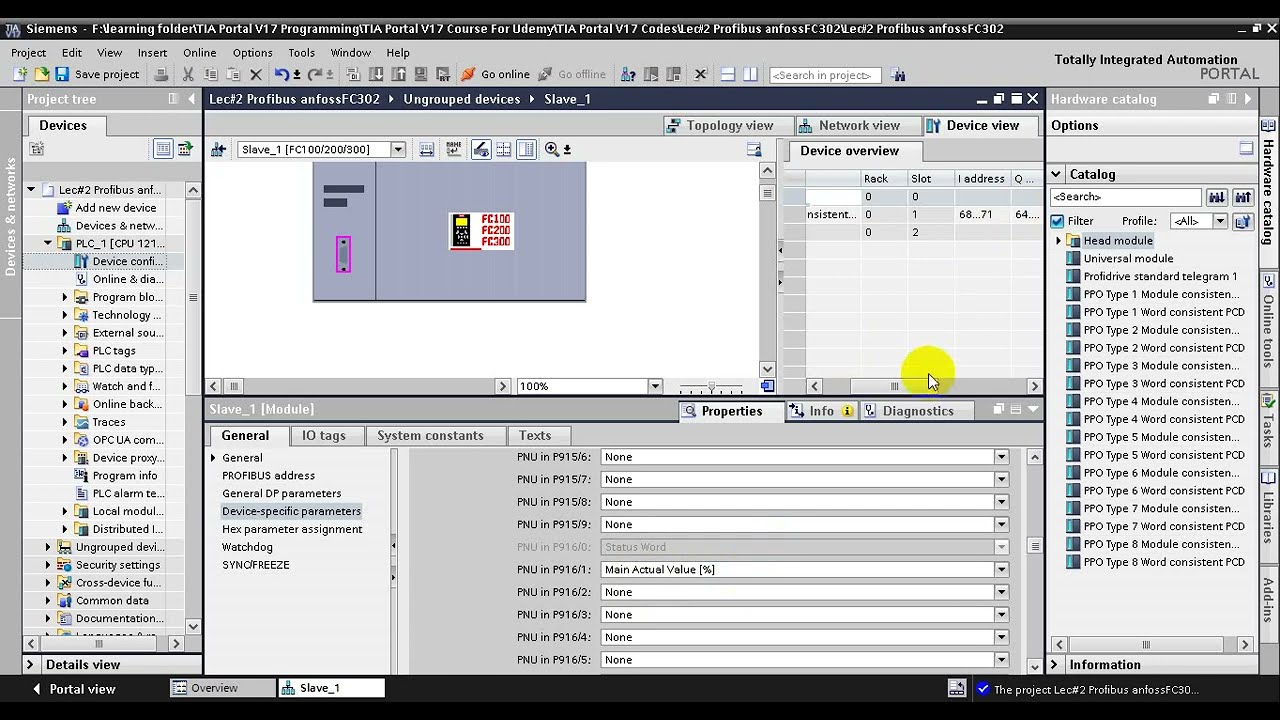Click binoculars search icon next to project search

(898, 75)
